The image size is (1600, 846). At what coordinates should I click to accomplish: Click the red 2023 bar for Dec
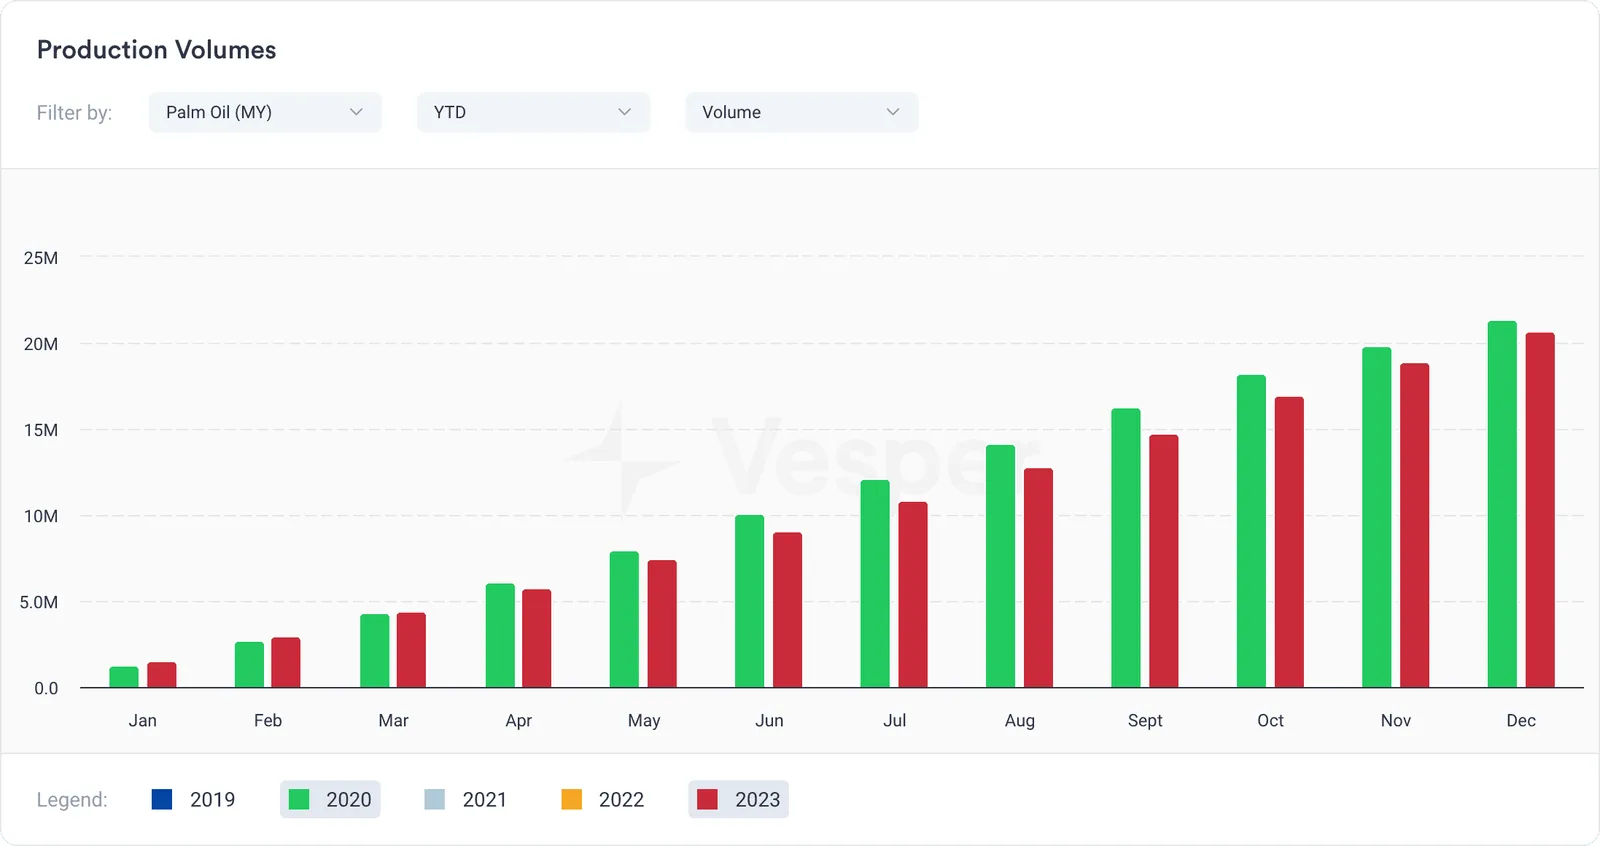point(1540,510)
